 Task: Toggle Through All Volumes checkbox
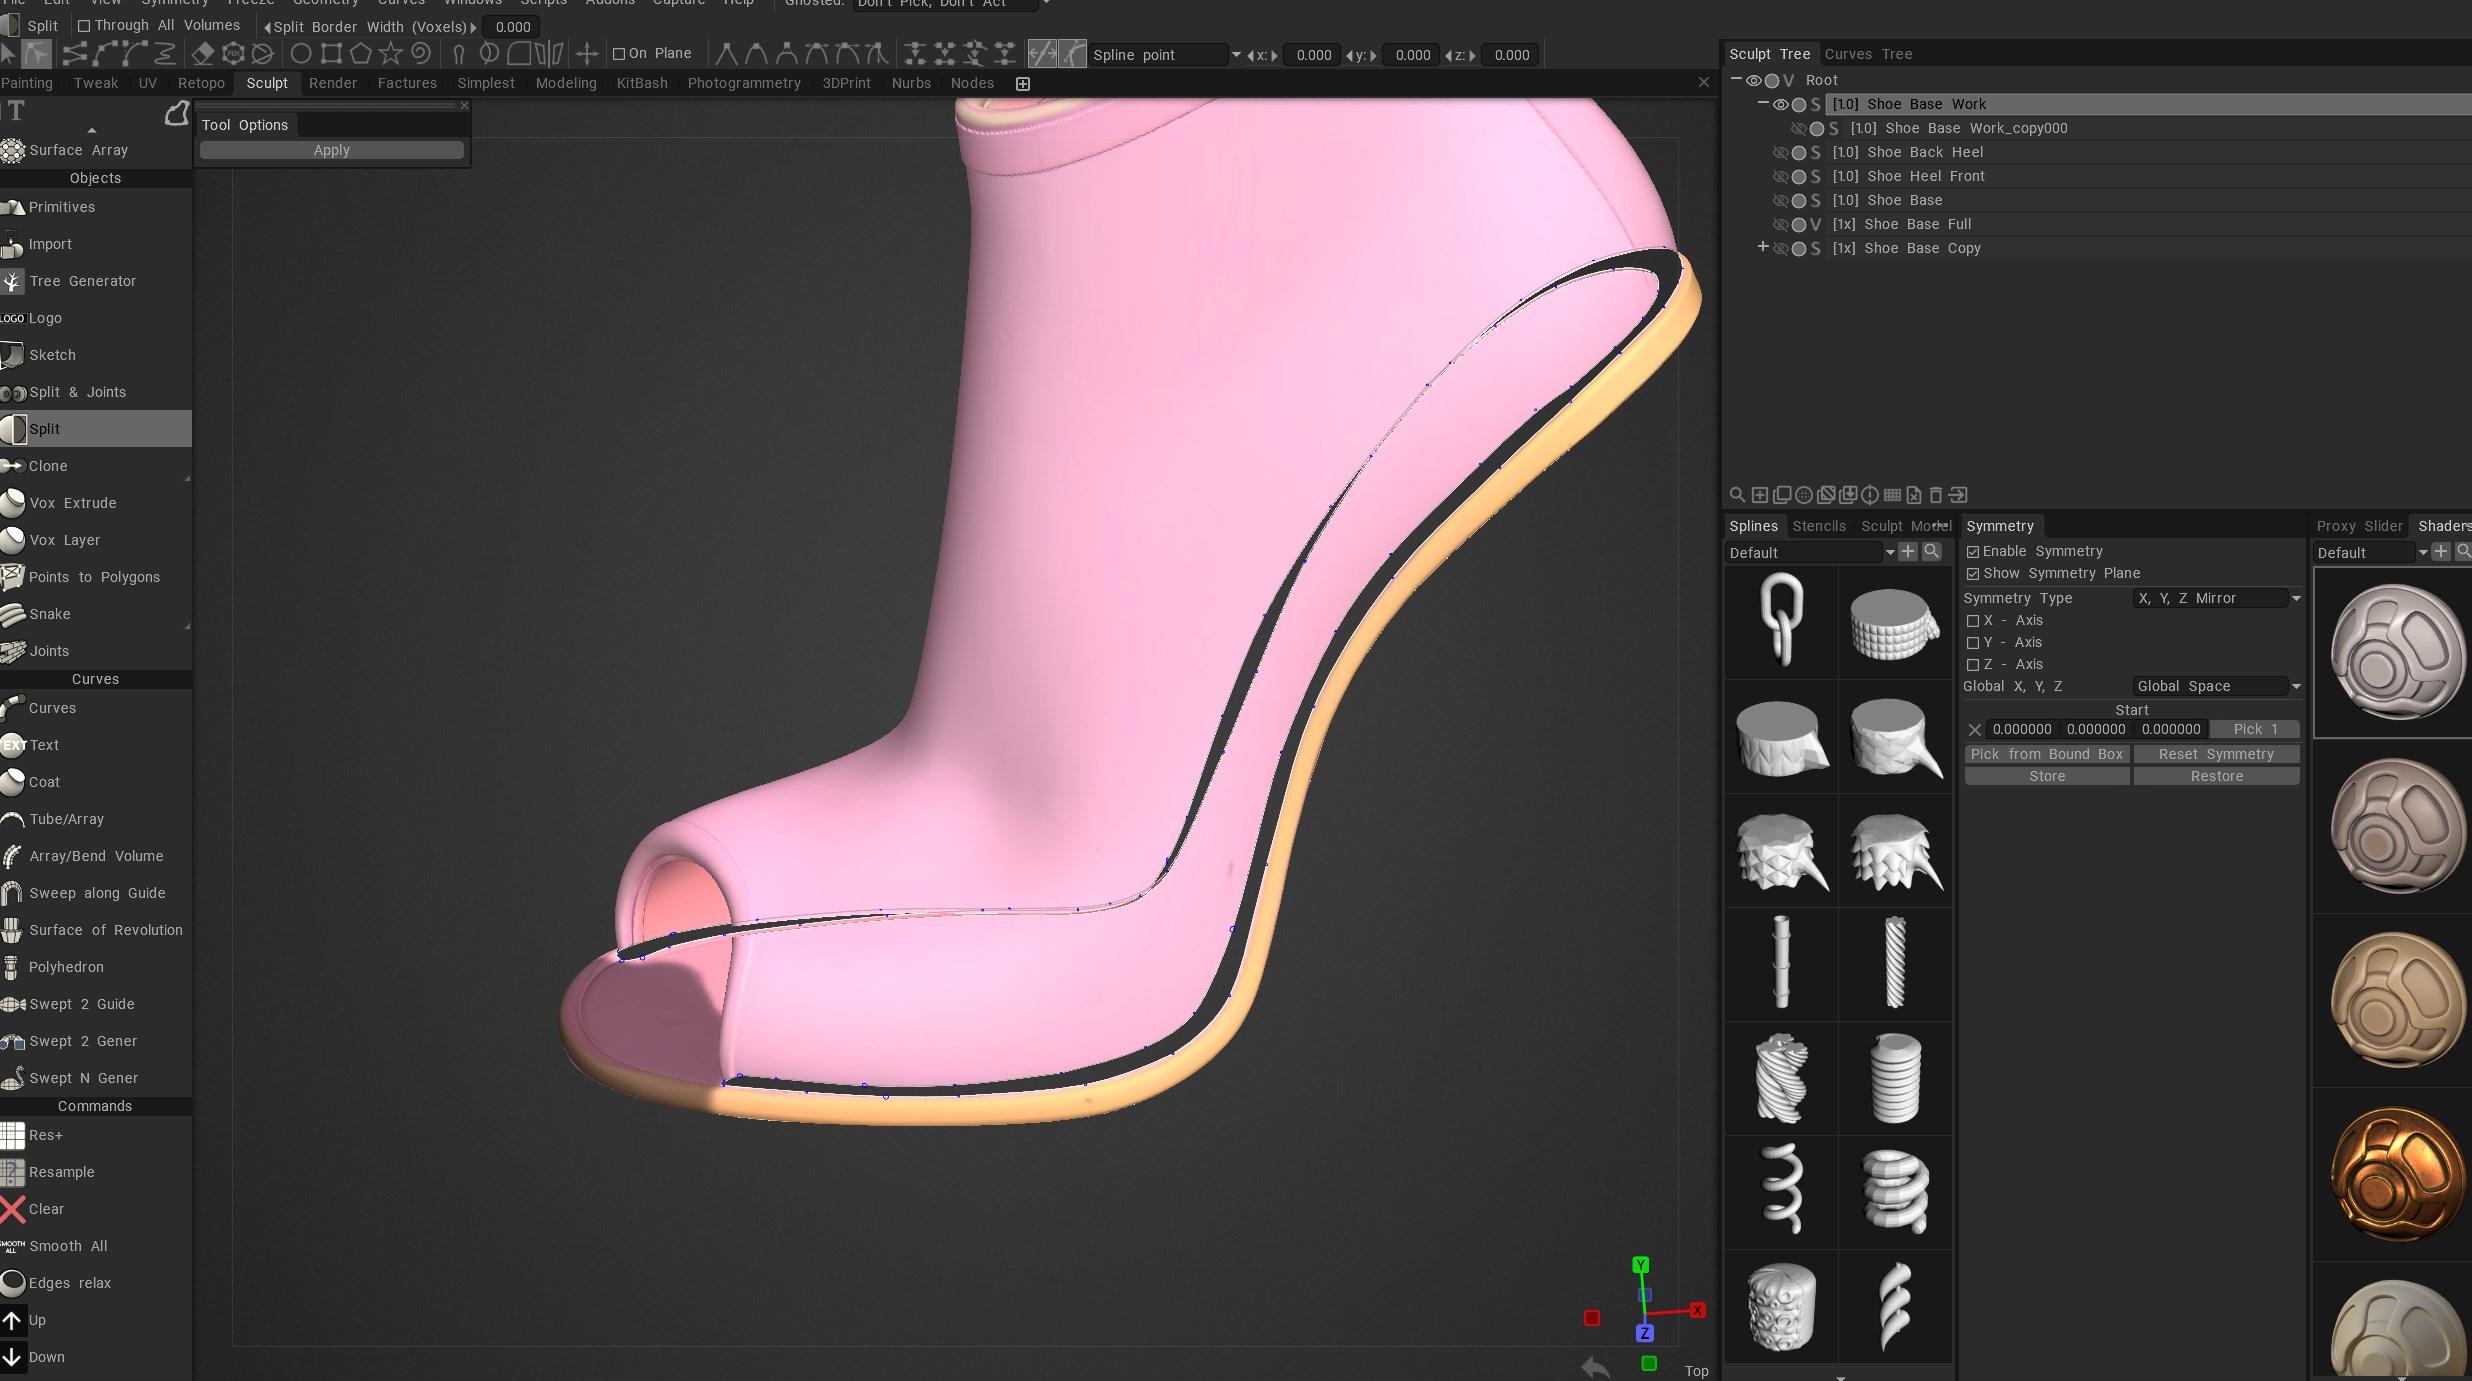pos(84,26)
